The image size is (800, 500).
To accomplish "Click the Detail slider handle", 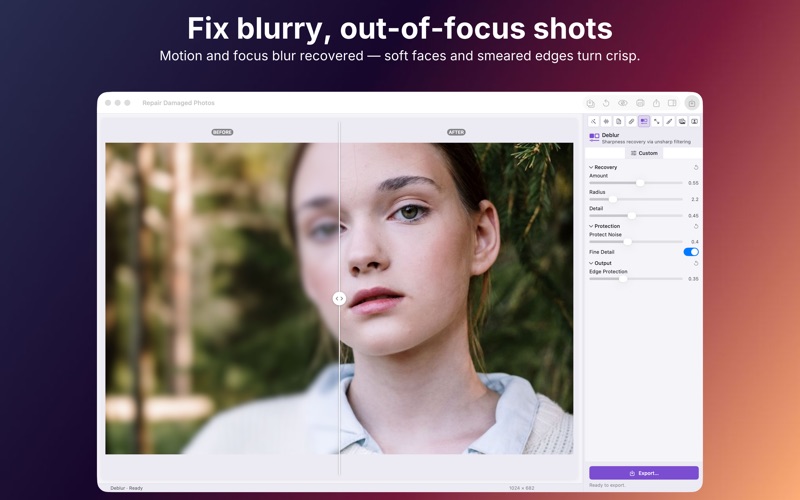I will click(x=632, y=215).
